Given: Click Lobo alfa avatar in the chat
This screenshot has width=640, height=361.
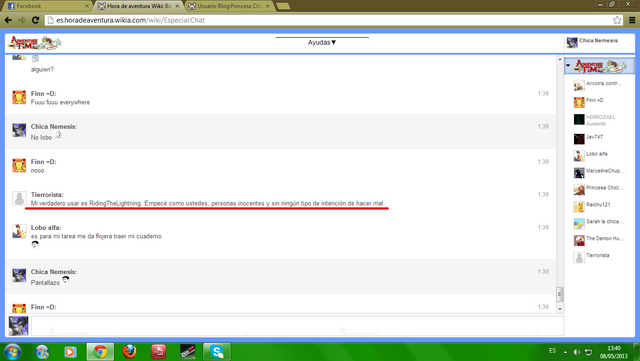Looking at the screenshot, I should coord(19,231).
